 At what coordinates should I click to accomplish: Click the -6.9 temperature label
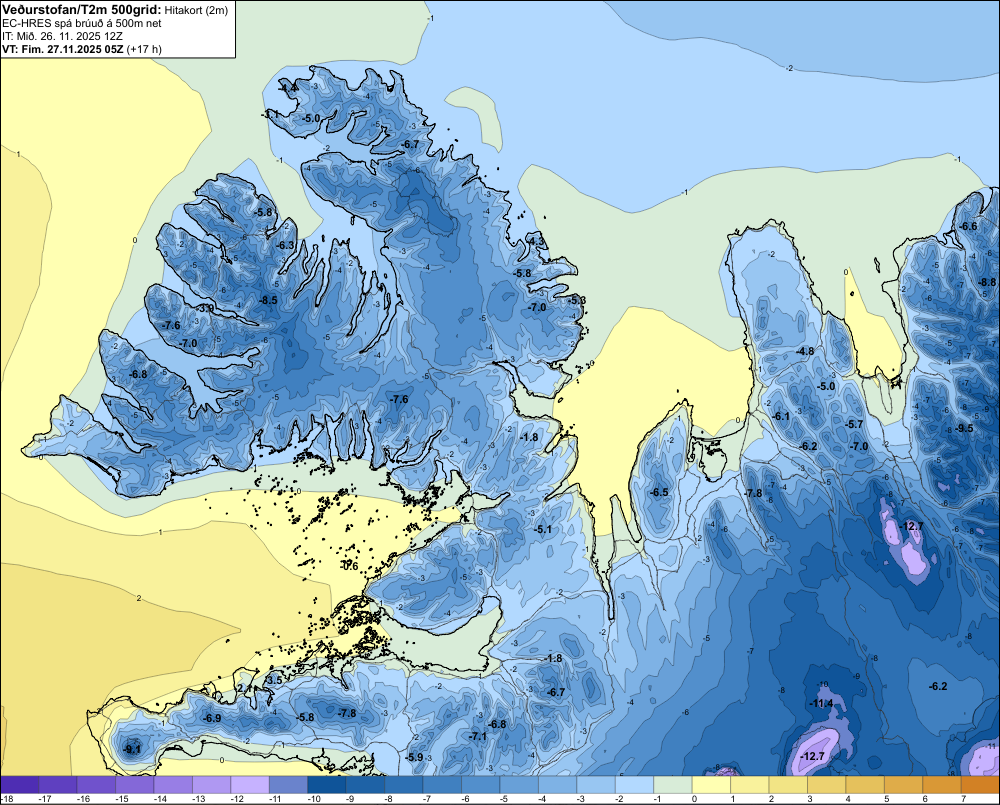pos(212,718)
